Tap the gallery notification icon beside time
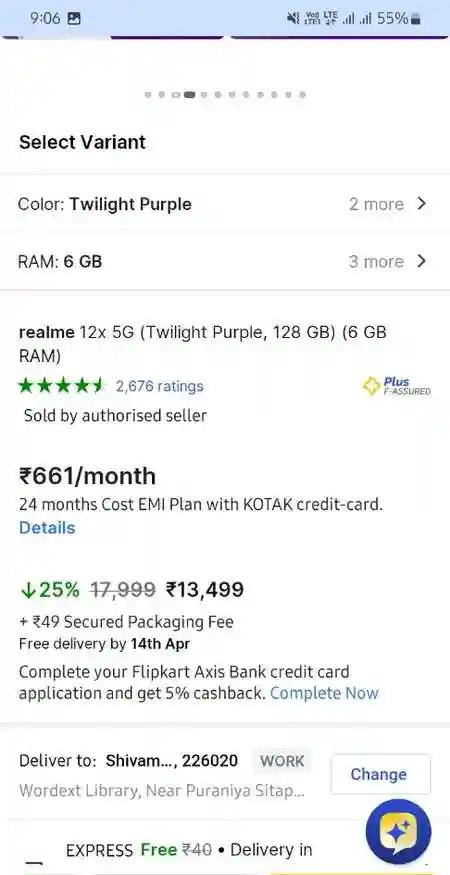This screenshot has width=450, height=875. coord(74,18)
